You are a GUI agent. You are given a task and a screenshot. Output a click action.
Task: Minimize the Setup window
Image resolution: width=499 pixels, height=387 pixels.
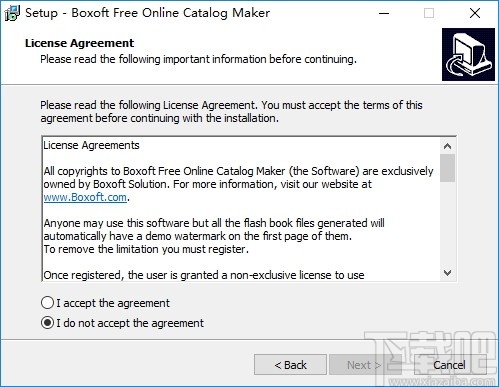click(x=384, y=13)
